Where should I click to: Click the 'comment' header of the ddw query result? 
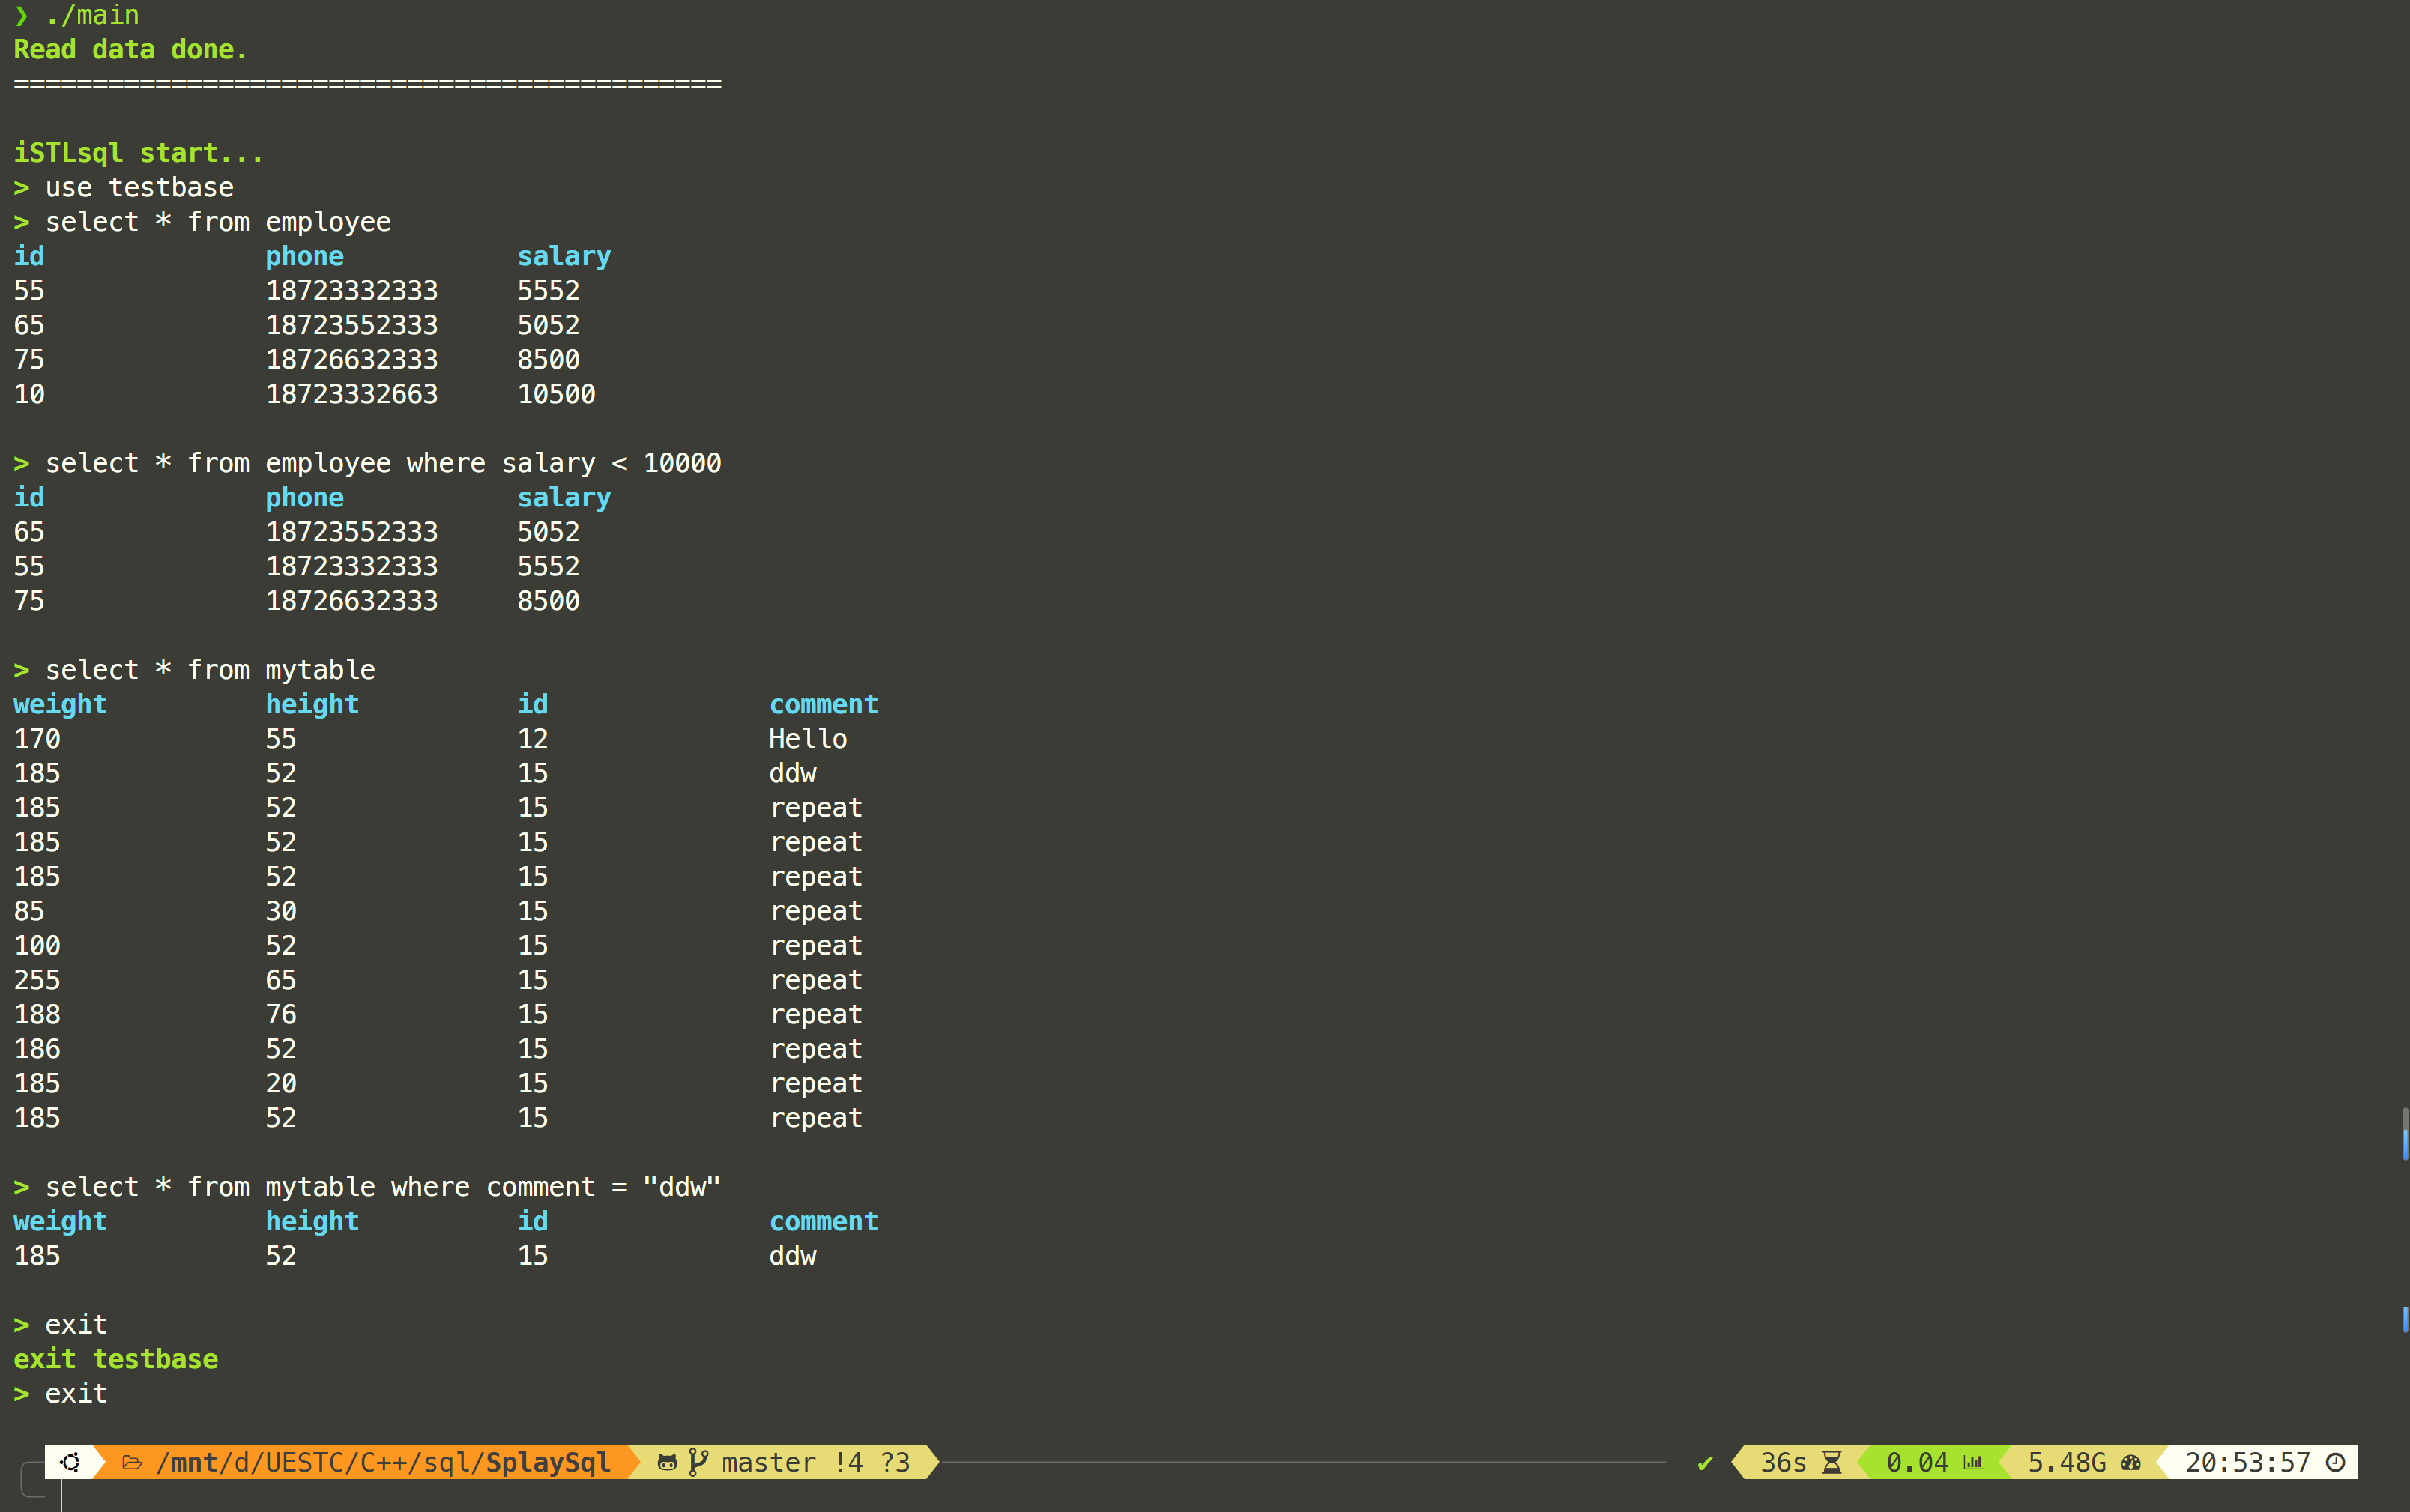click(824, 1221)
